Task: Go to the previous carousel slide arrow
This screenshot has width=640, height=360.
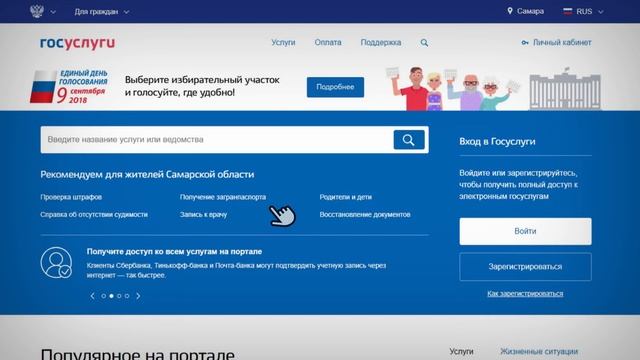Action: pyautogui.click(x=92, y=296)
